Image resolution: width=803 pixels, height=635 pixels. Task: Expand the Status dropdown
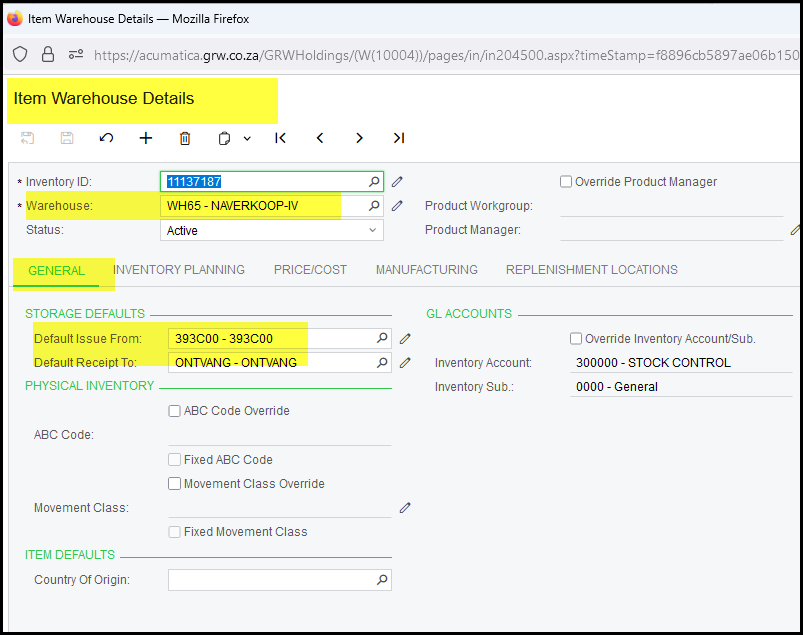point(374,230)
